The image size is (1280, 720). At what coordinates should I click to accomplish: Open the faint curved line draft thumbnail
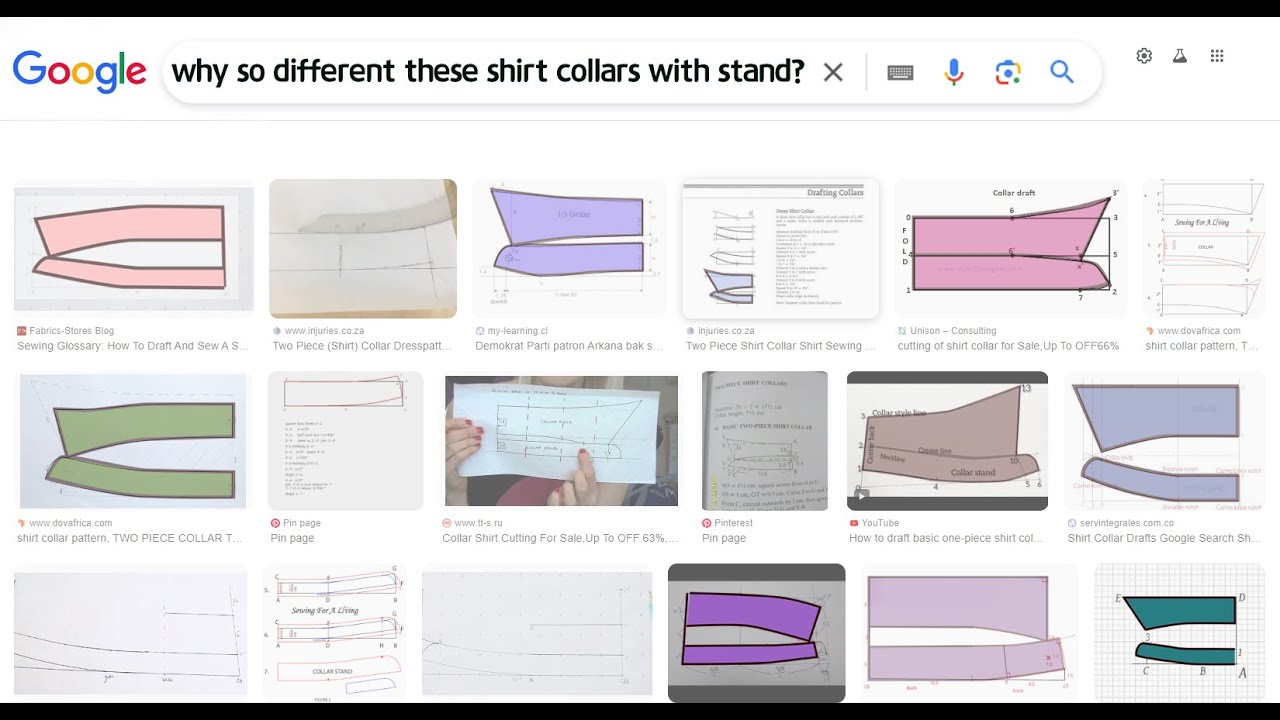[x=130, y=634]
